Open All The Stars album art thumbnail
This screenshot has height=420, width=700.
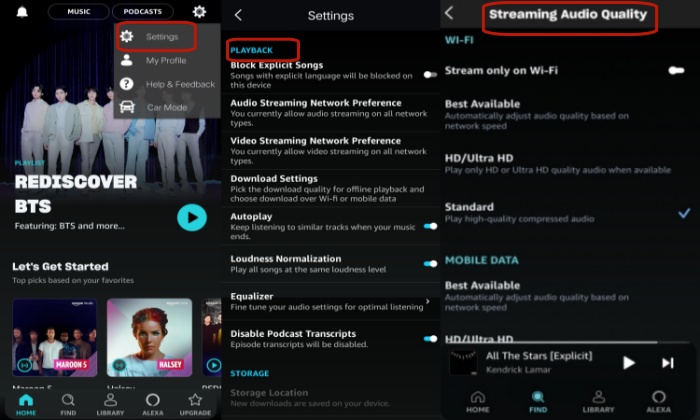point(462,362)
